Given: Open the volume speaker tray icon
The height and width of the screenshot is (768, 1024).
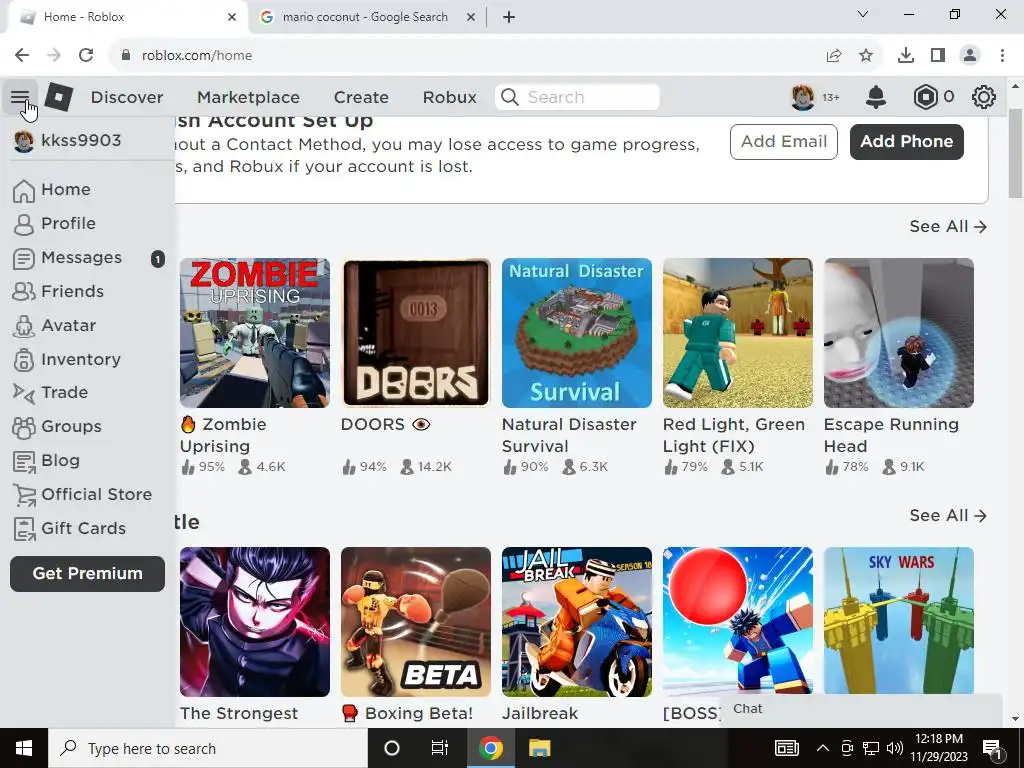Looking at the screenshot, I should (895, 748).
